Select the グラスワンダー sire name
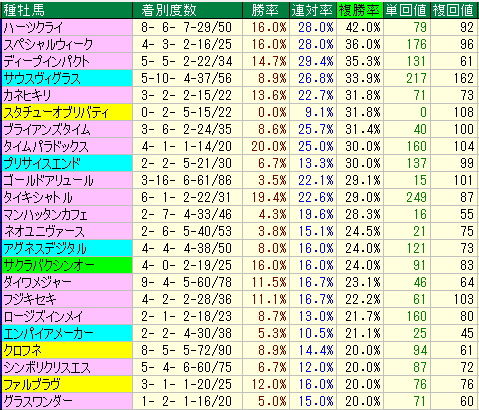The image size is (479, 410). click(37, 401)
